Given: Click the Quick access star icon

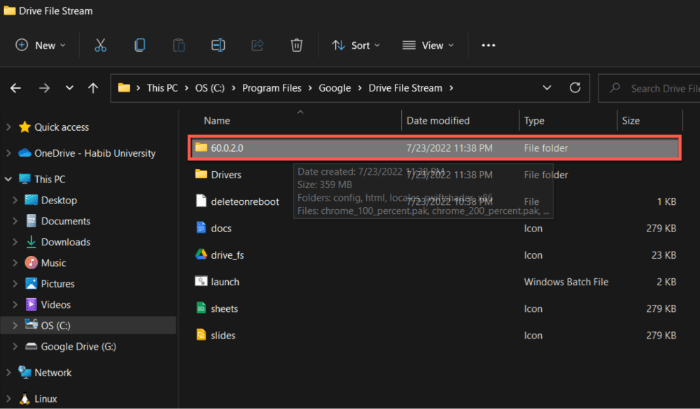Looking at the screenshot, I should click(25, 127).
